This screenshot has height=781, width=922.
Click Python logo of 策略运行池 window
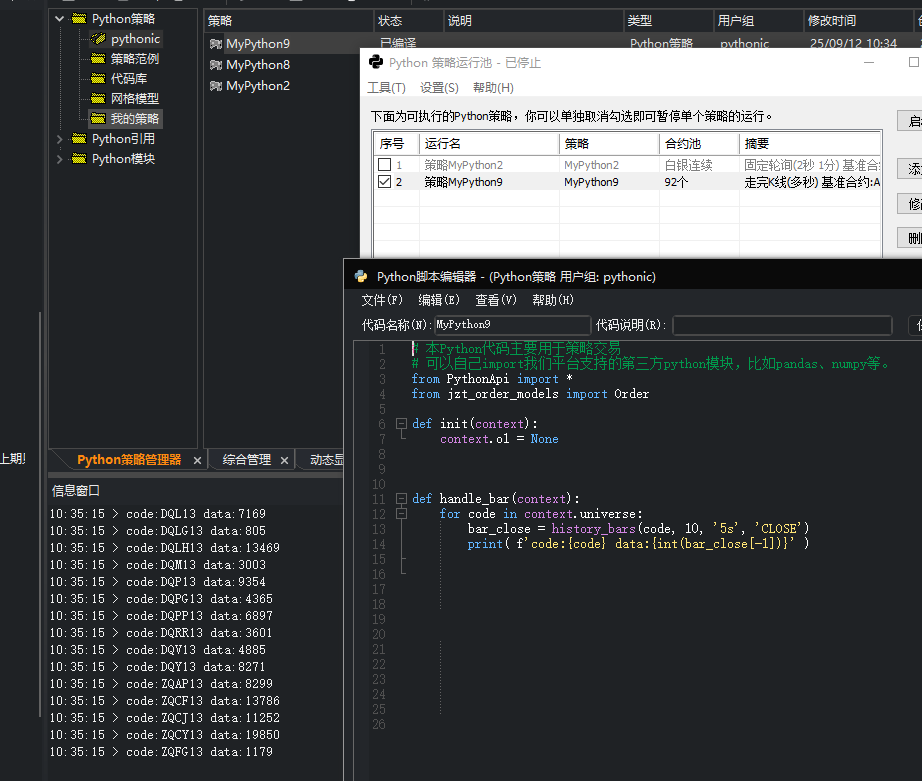click(376, 63)
